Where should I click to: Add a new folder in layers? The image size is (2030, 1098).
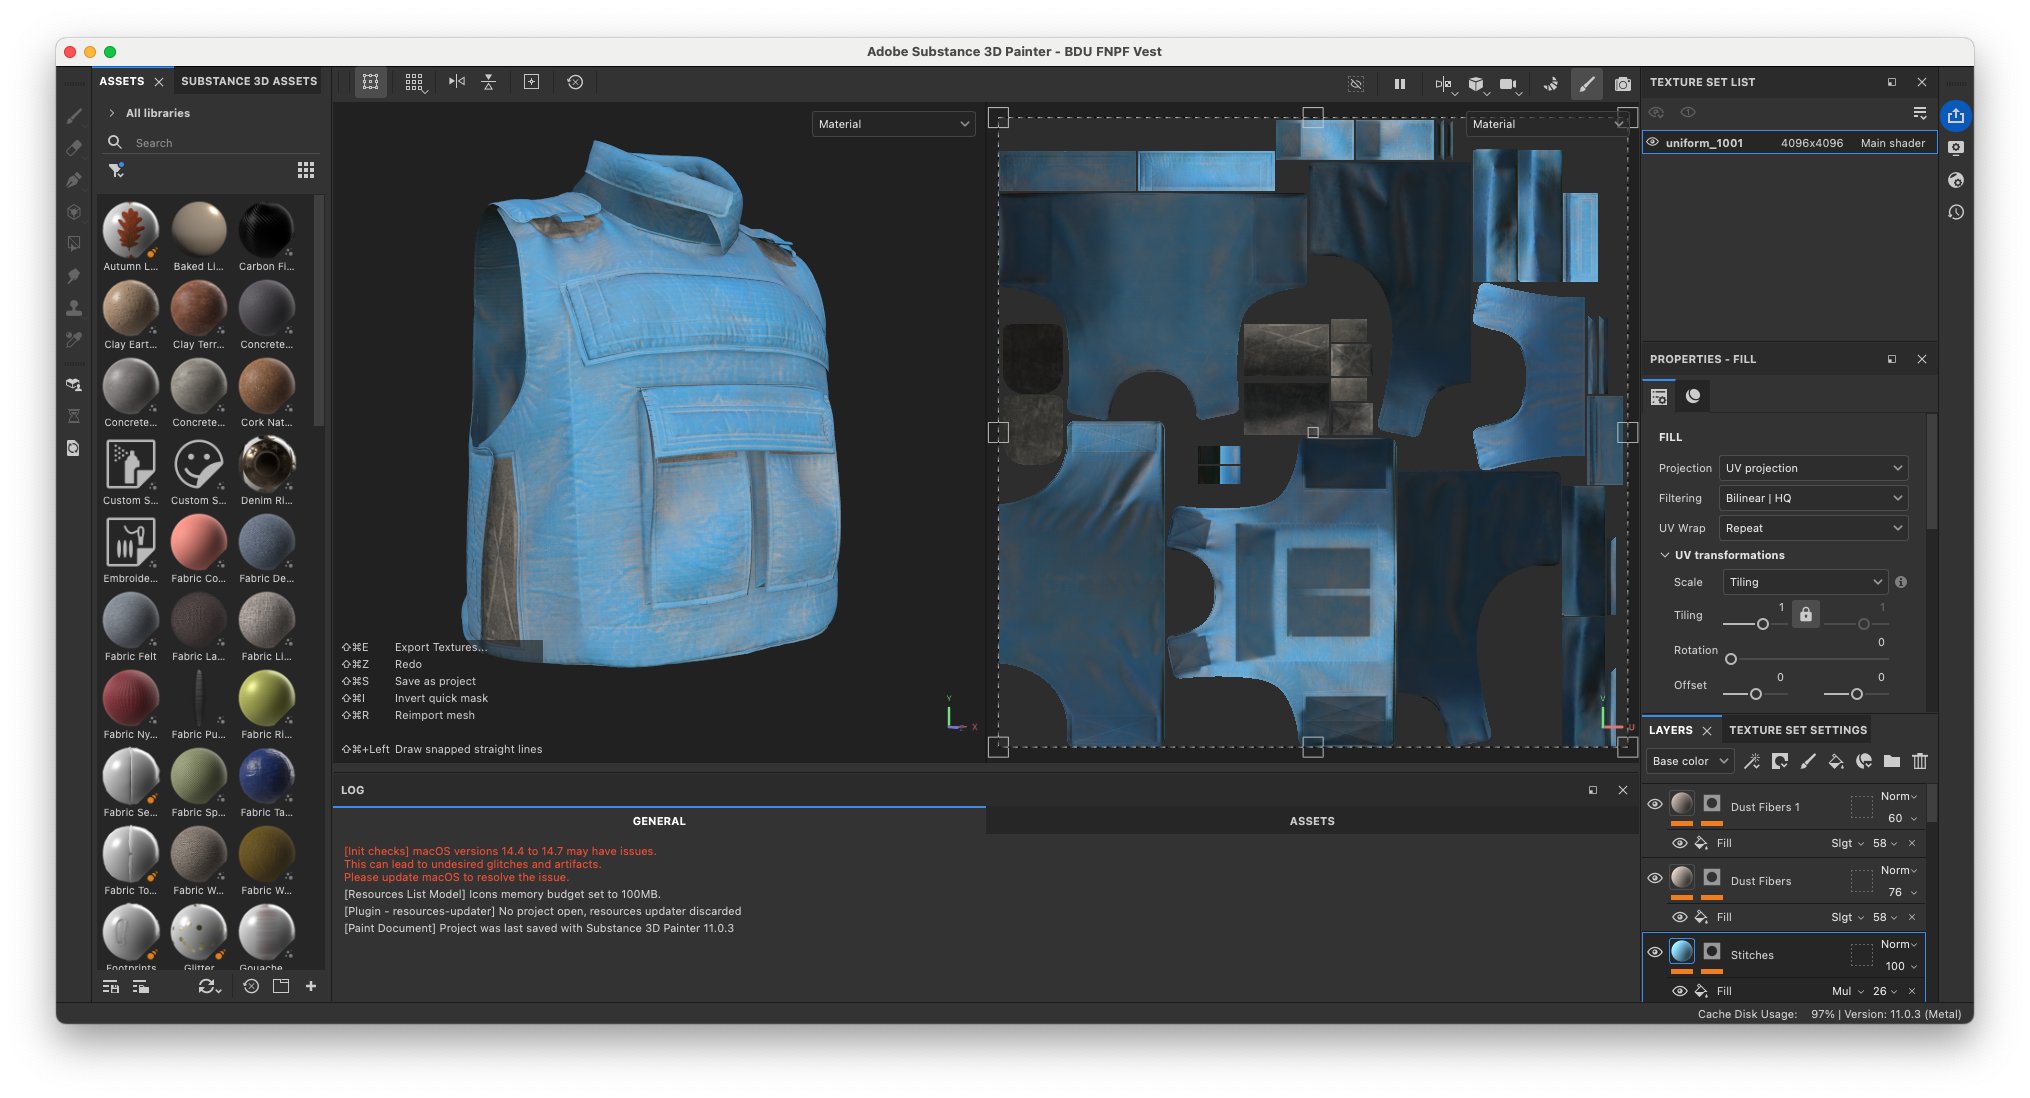[x=1892, y=761]
